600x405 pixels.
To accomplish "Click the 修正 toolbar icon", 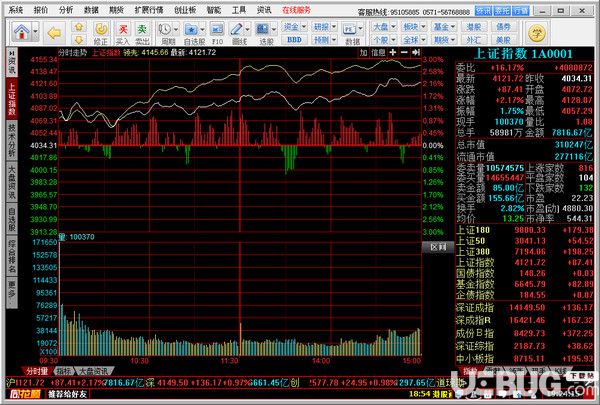I will coord(101,33).
